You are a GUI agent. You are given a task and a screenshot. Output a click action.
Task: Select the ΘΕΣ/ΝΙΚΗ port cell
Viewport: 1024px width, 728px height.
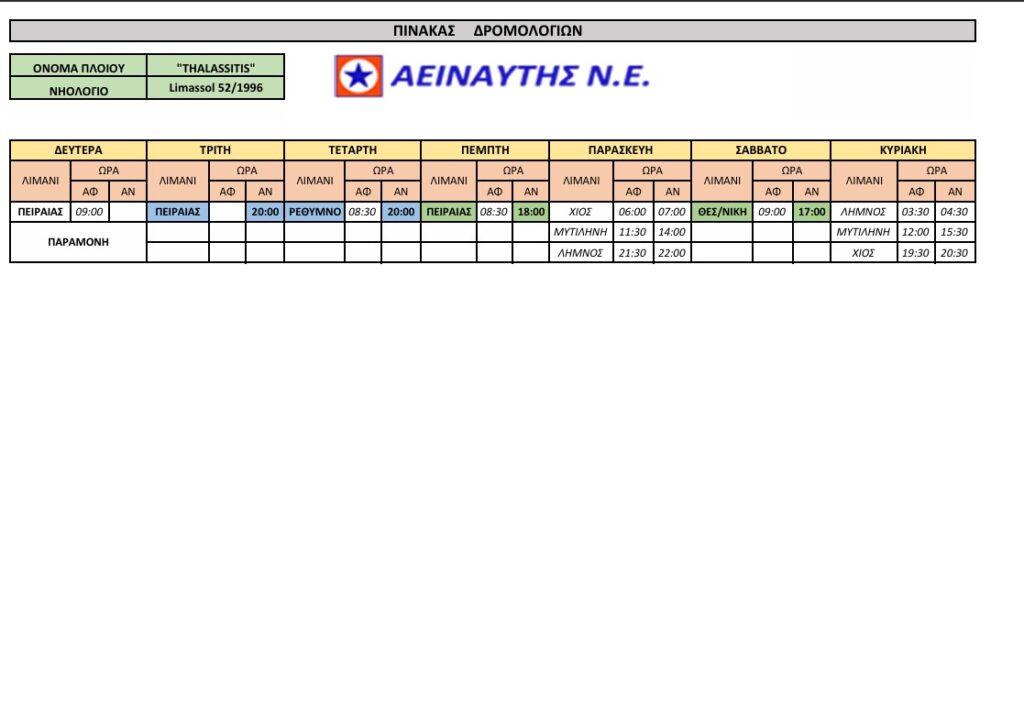point(722,212)
